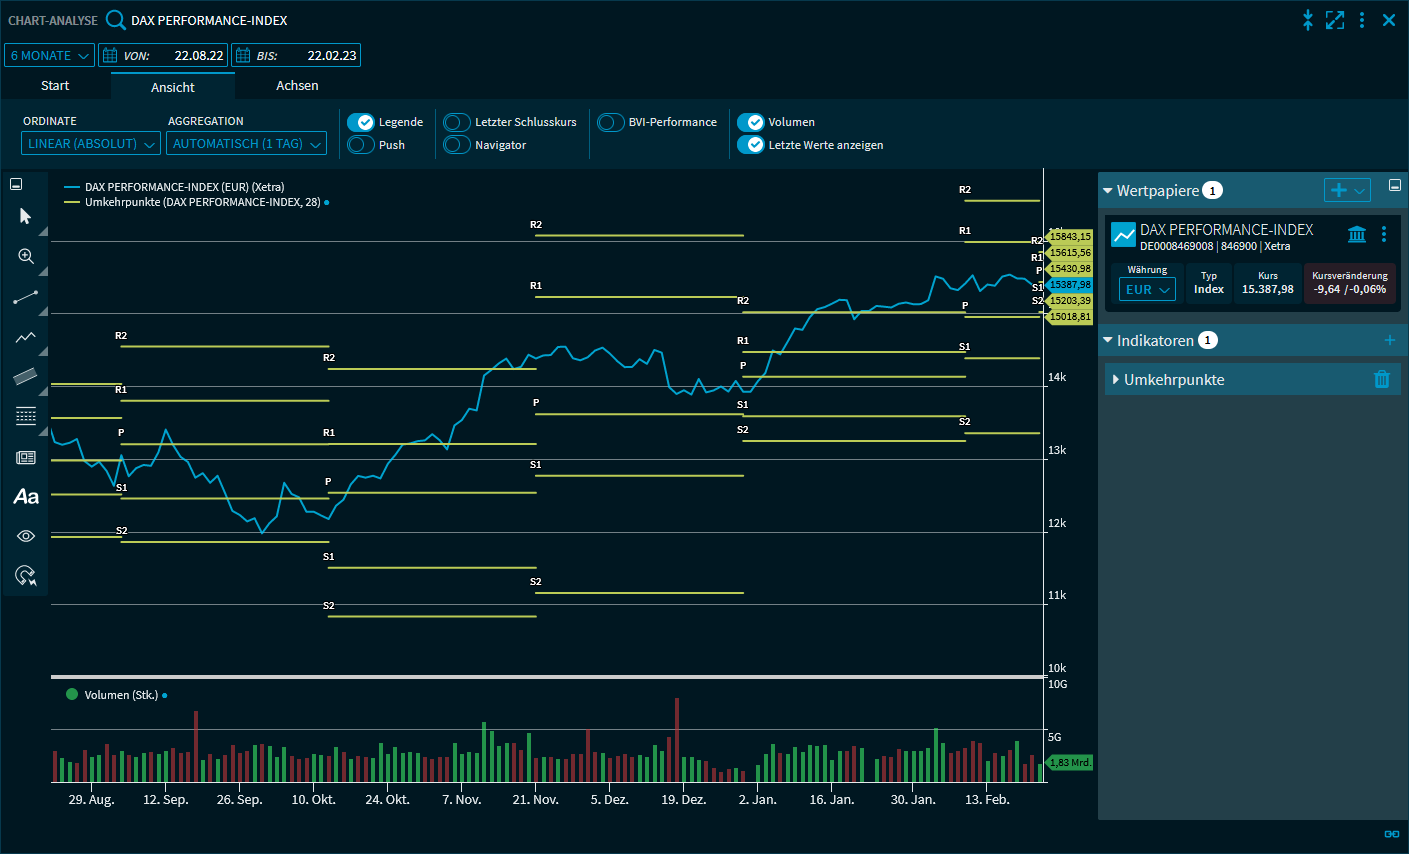Viewport: 1409px width, 854px height.
Task: Turn off the Volumen toggle
Action: 751,122
